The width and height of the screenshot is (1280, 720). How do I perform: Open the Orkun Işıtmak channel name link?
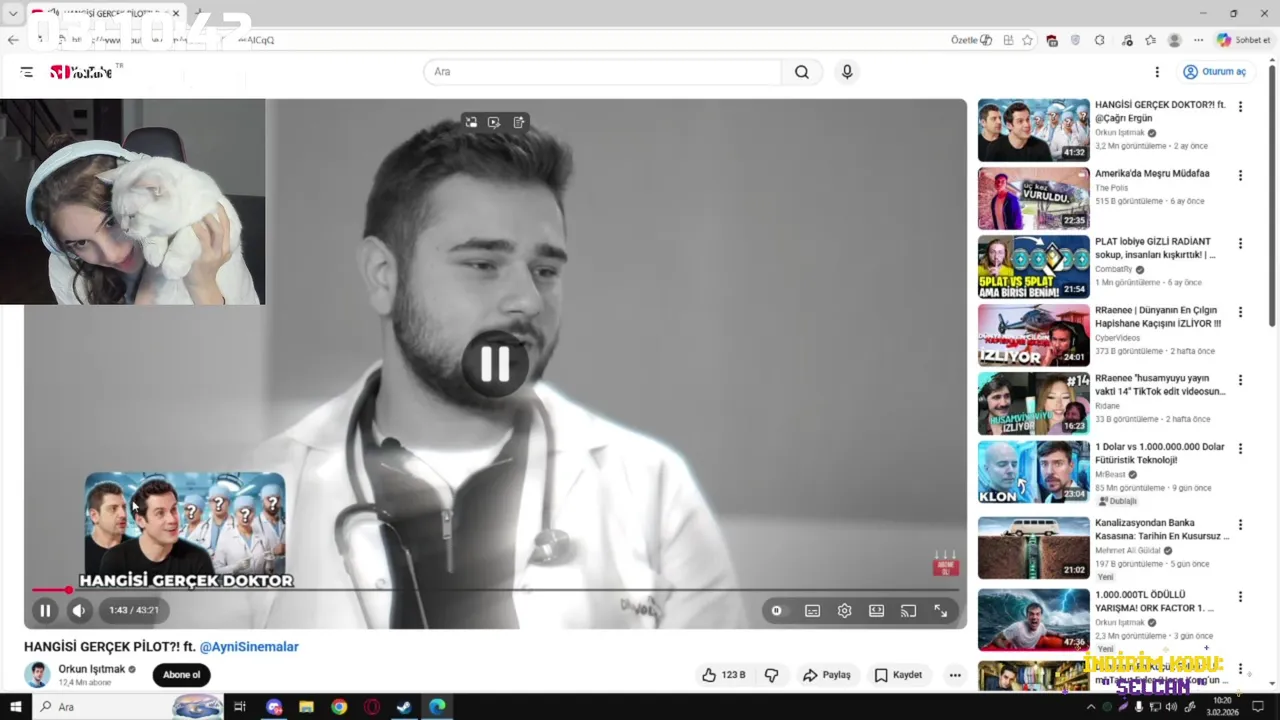(x=92, y=669)
